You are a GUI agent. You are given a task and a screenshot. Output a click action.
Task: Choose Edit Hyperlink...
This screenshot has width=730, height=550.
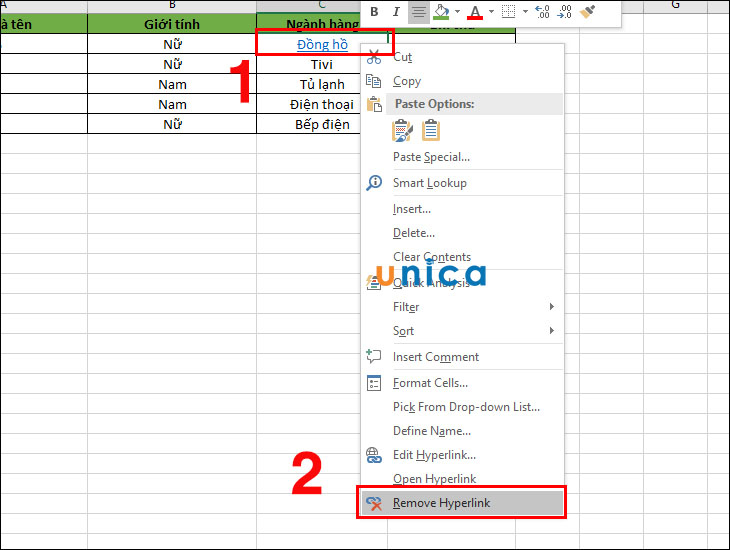pos(434,455)
